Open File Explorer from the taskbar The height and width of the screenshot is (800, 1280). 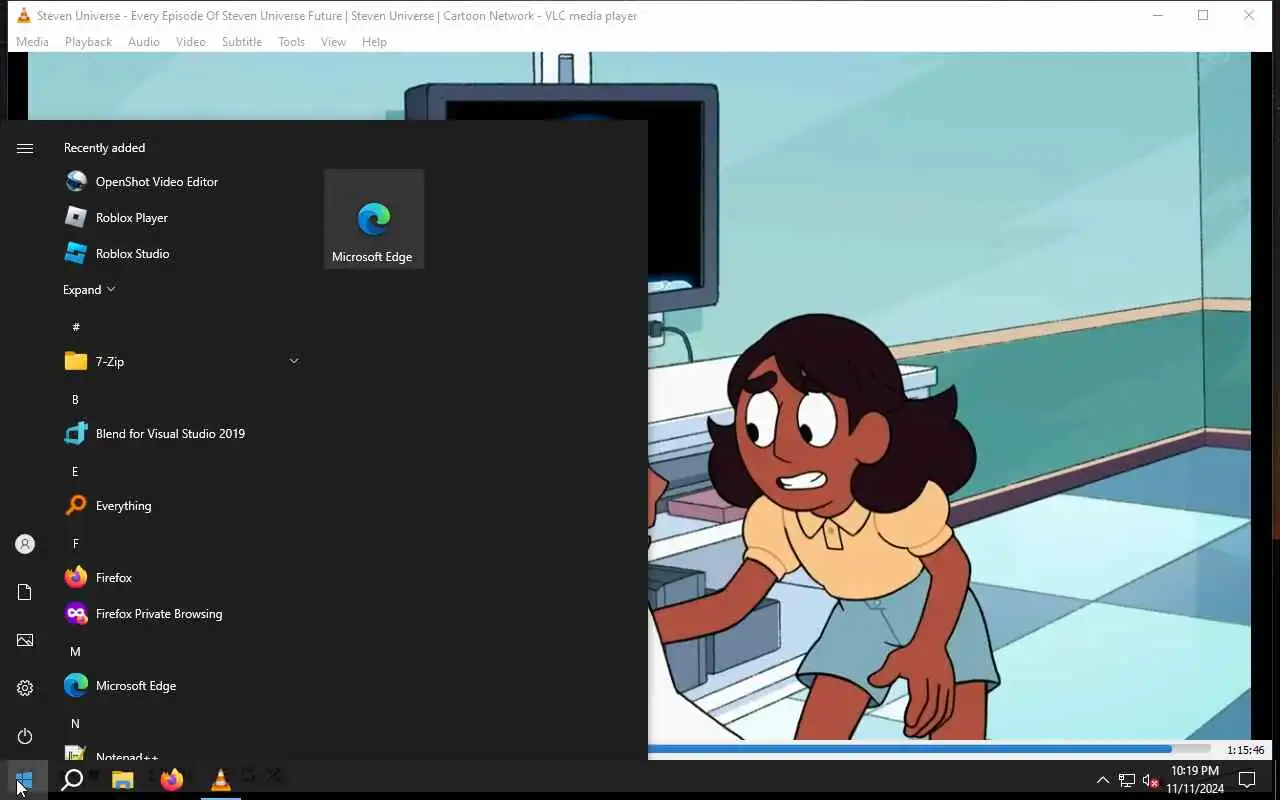[123, 780]
